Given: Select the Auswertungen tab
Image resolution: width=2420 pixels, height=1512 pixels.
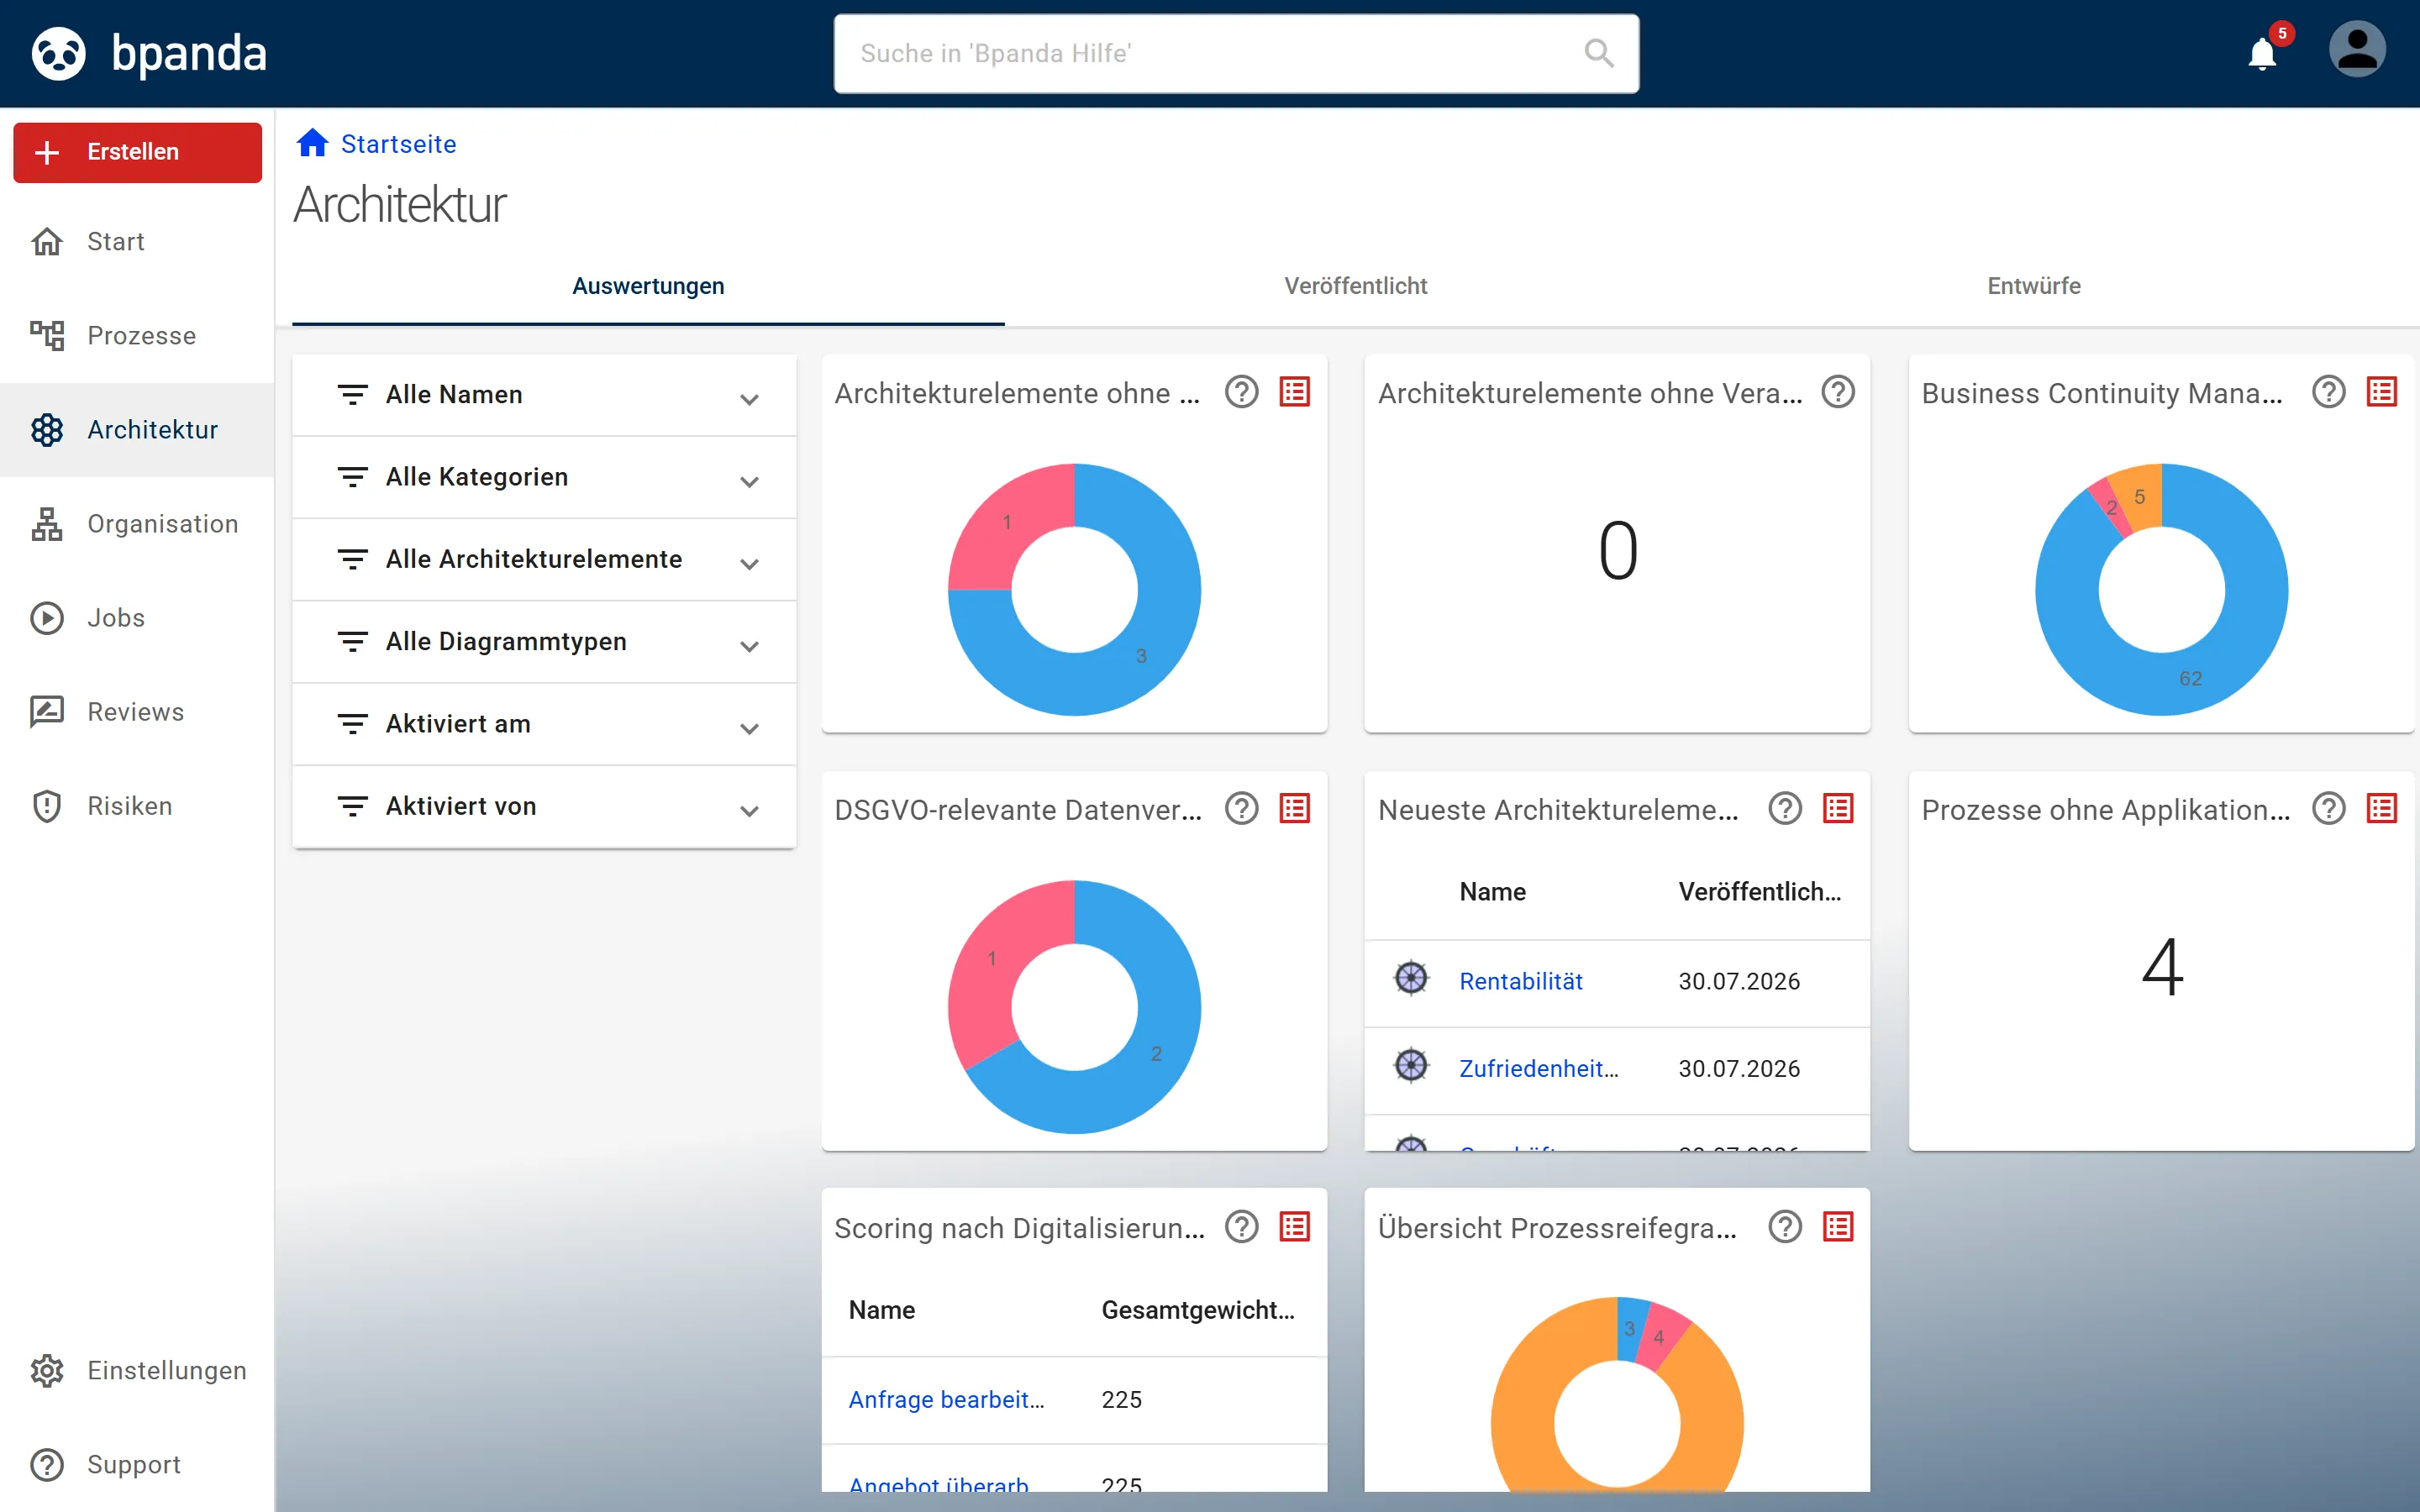Looking at the screenshot, I should (648, 286).
